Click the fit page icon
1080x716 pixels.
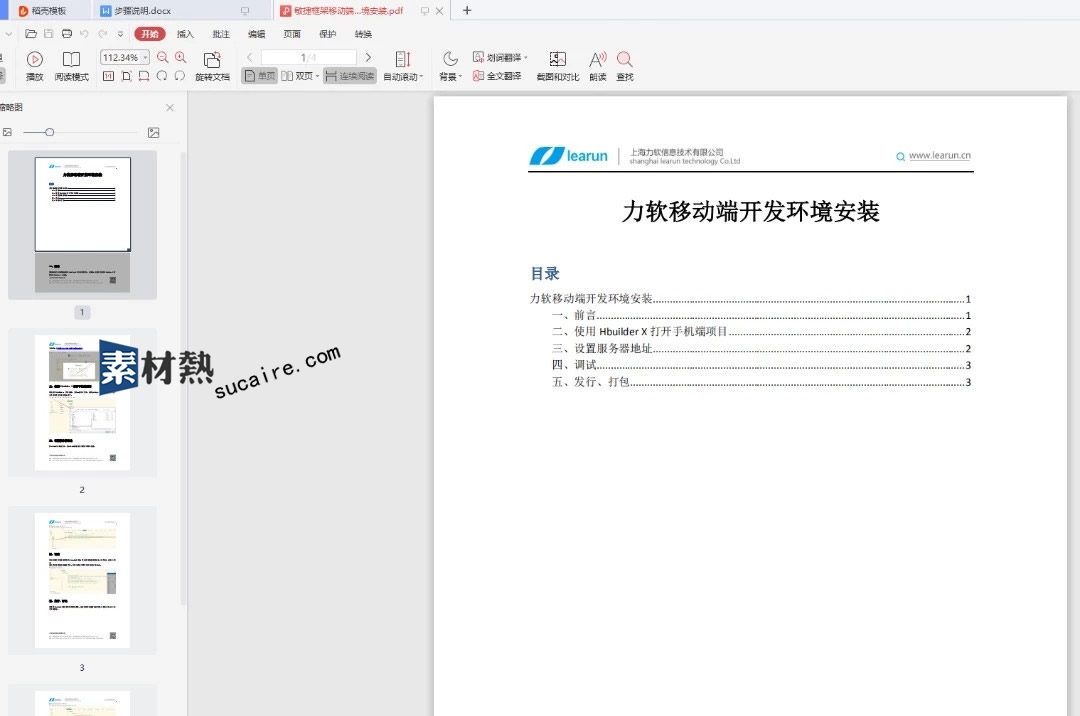coord(126,76)
